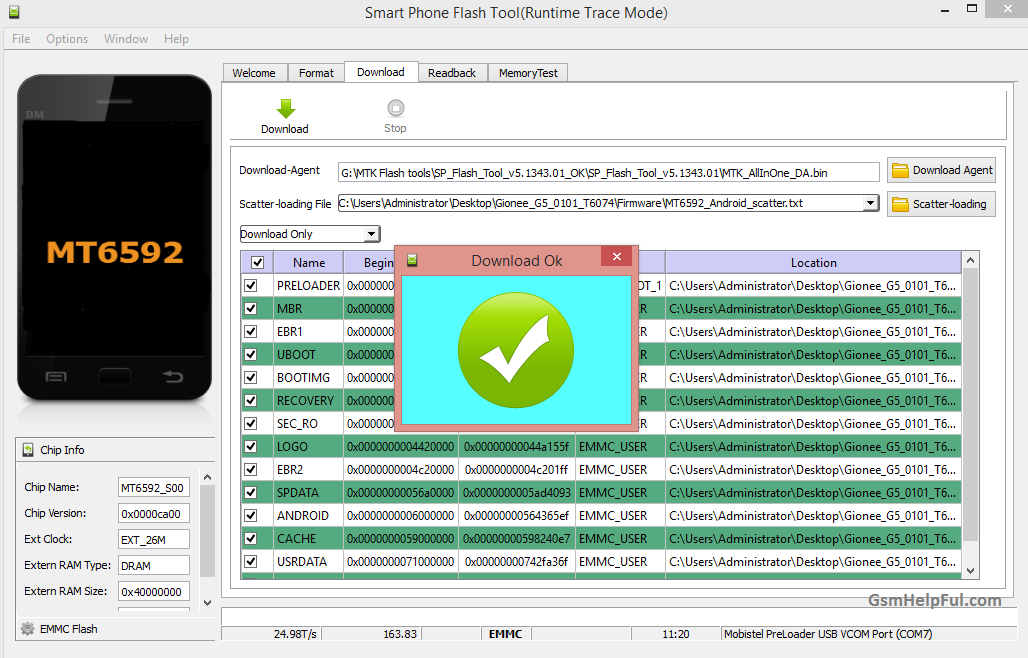Uncheck the LOGO partition checkbox

coord(250,446)
